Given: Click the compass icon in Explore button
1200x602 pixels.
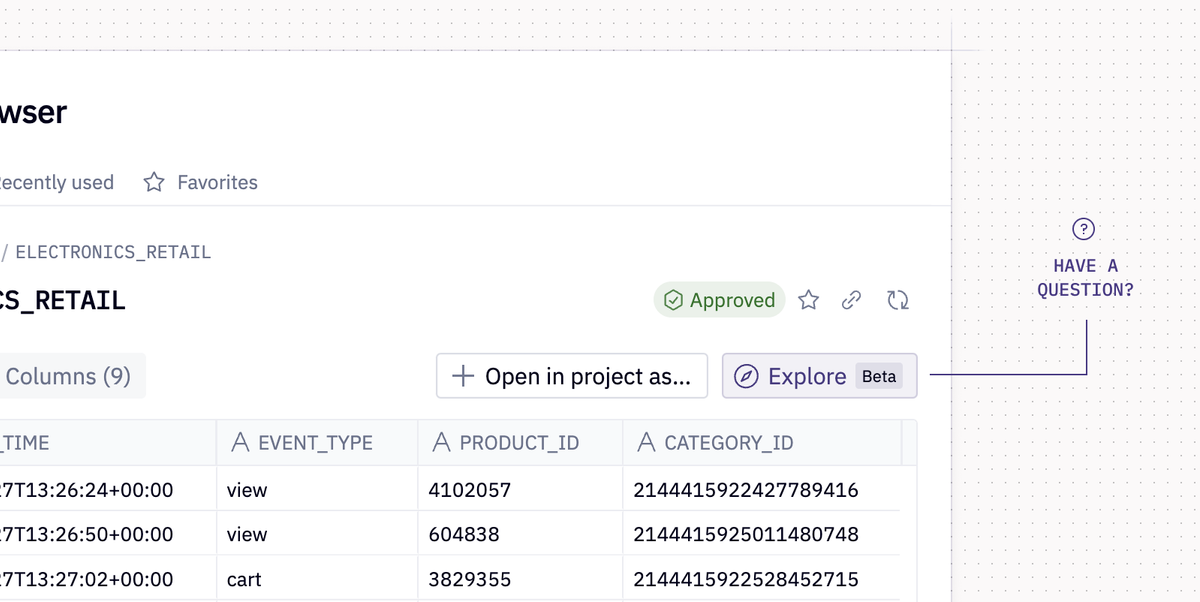Looking at the screenshot, I should coord(746,376).
